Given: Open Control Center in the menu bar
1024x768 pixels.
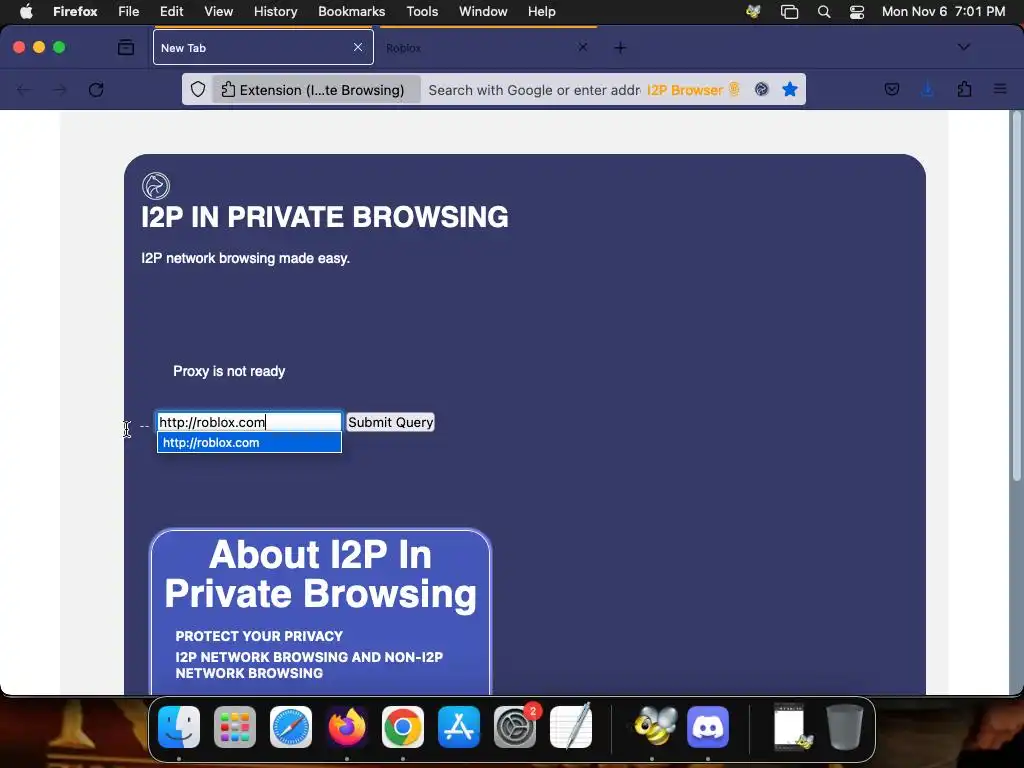Looking at the screenshot, I should click(857, 12).
